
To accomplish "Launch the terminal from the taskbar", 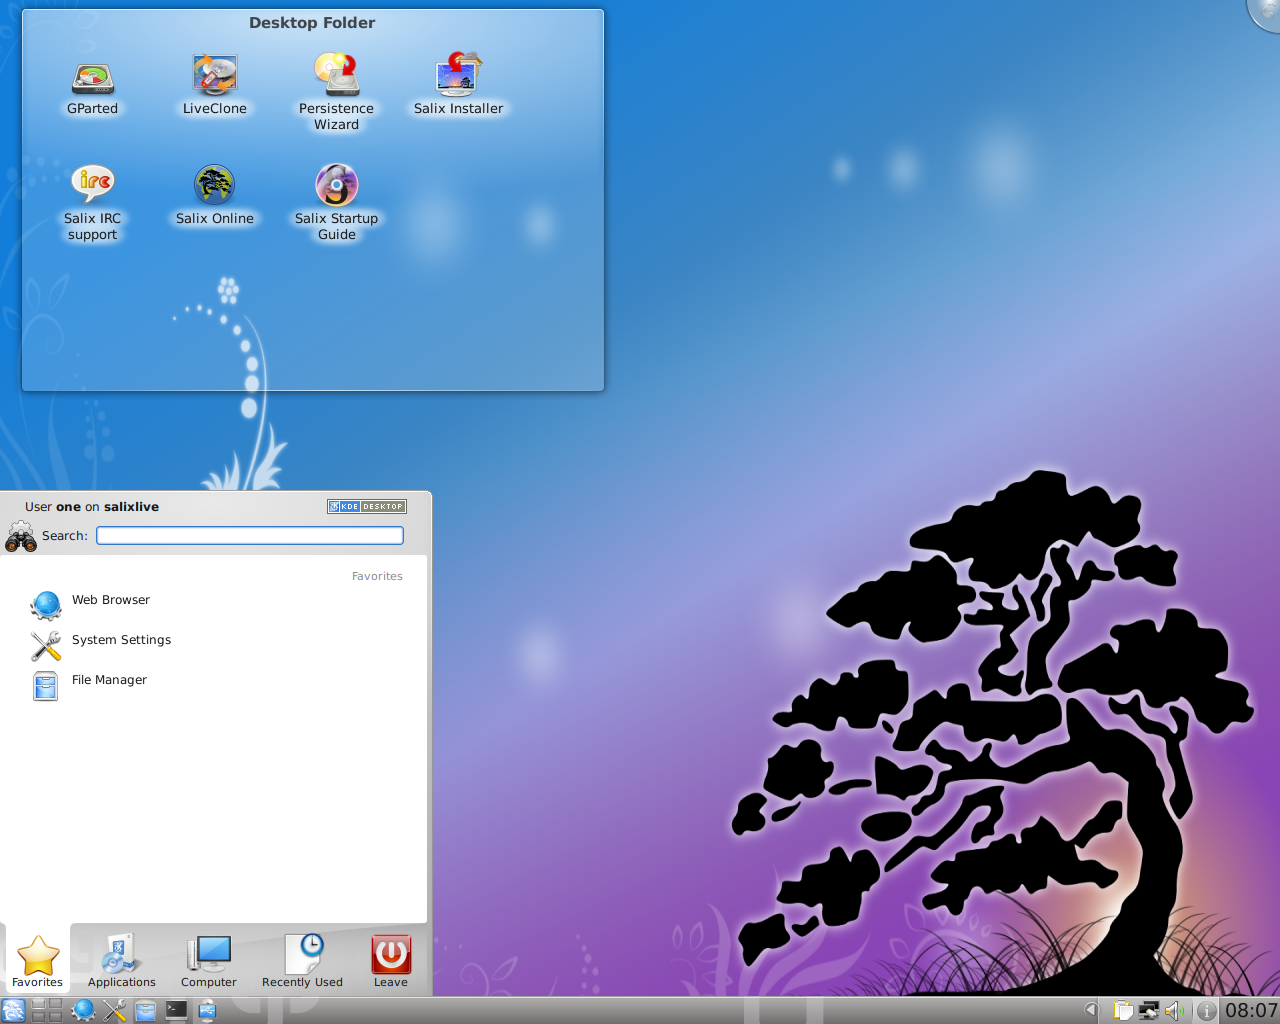I will [176, 1011].
